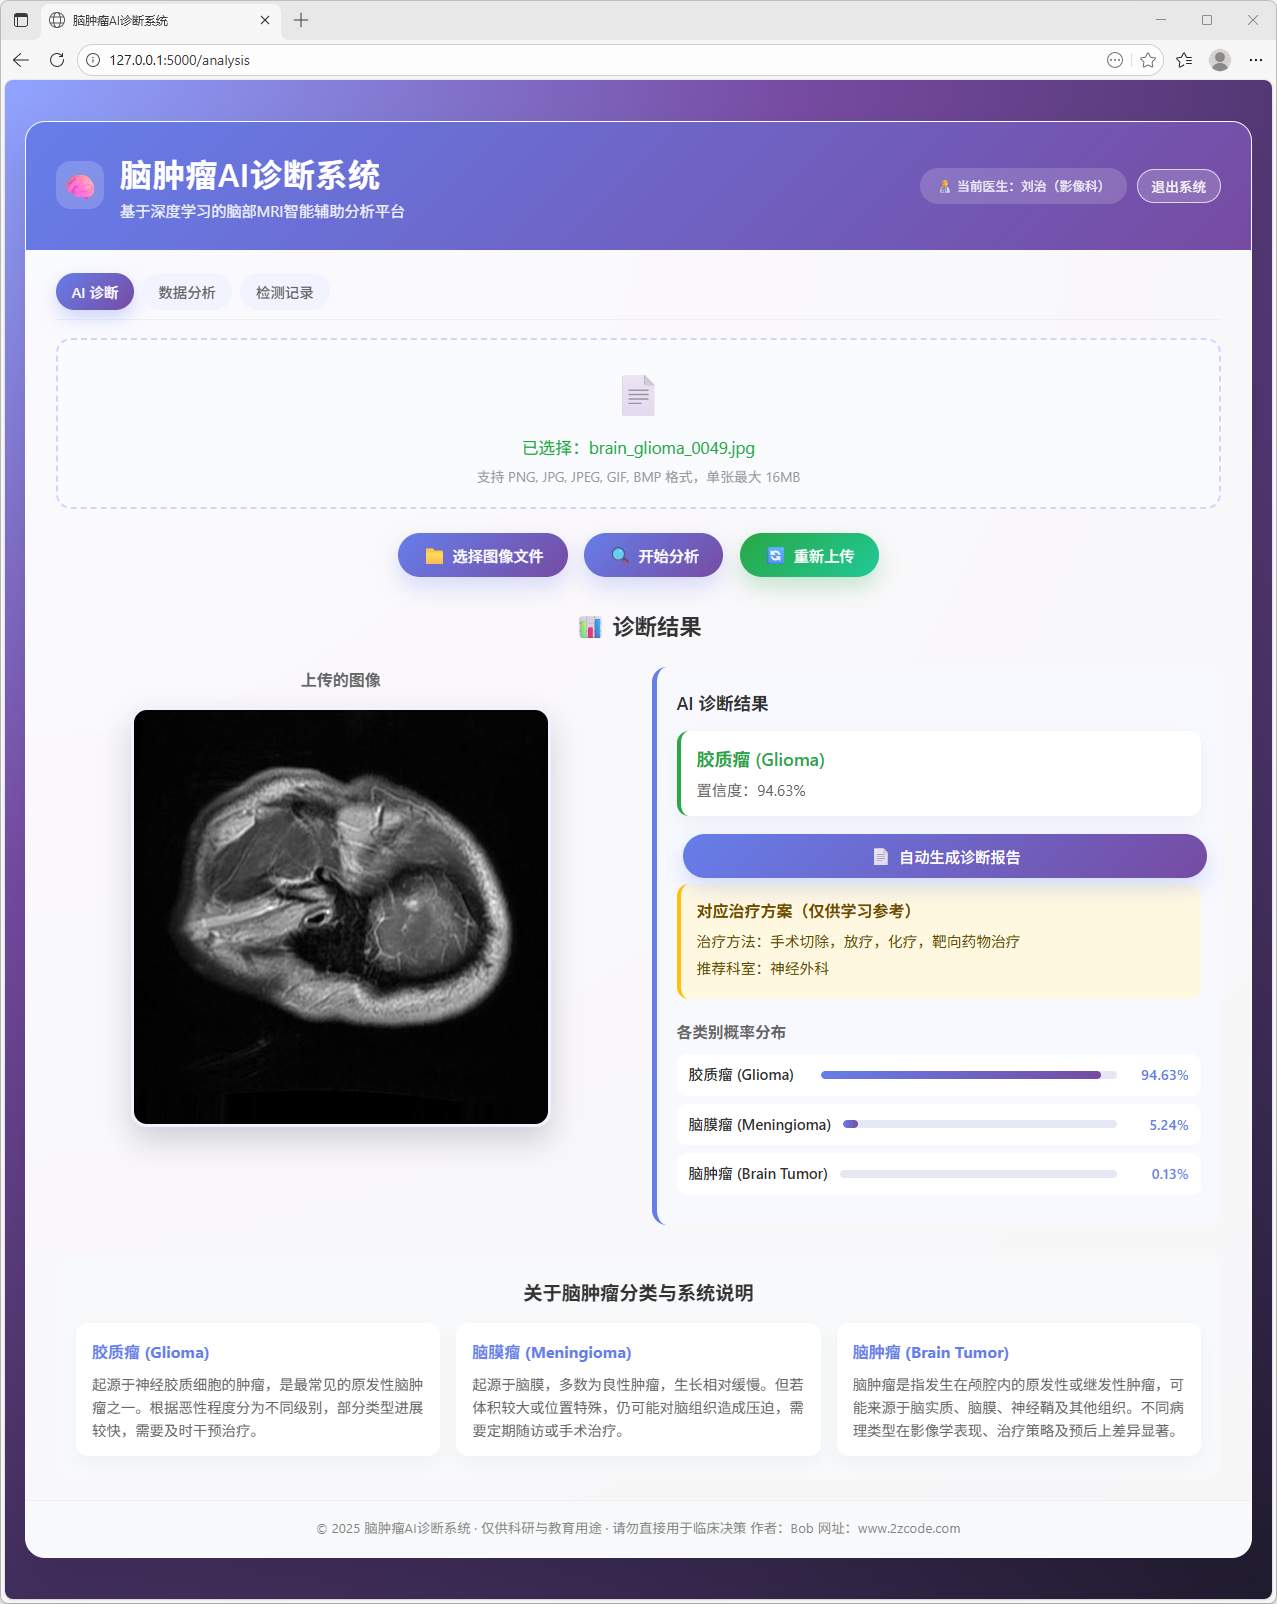Open browser profile avatar icon

[x=1219, y=60]
